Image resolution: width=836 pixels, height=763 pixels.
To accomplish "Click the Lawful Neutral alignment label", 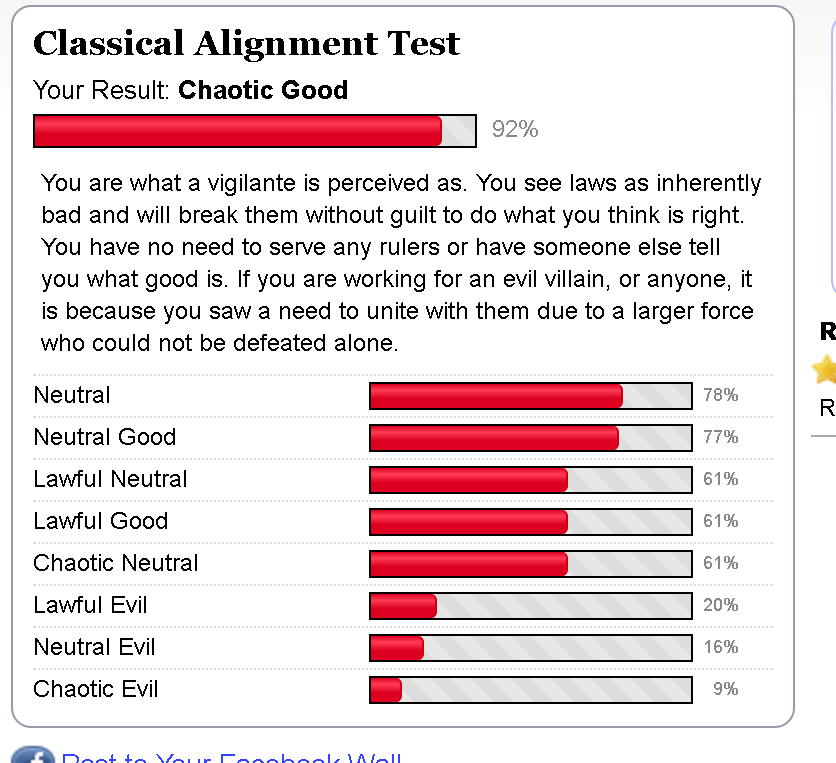I will [110, 479].
